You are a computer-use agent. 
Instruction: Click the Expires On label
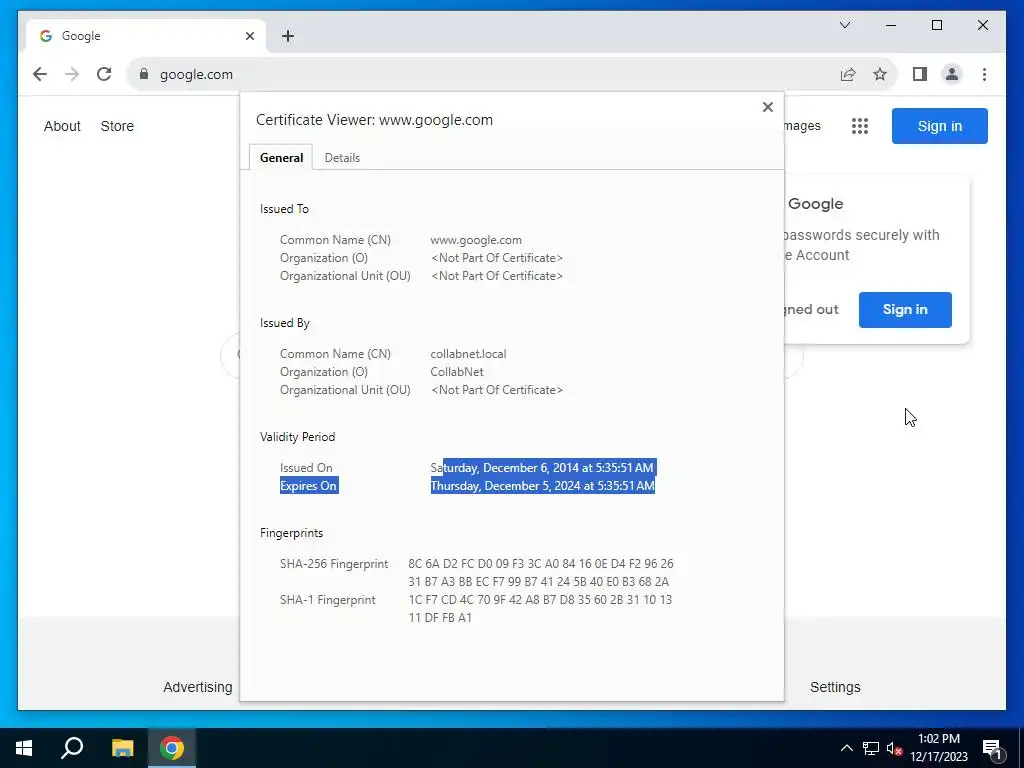click(308, 486)
